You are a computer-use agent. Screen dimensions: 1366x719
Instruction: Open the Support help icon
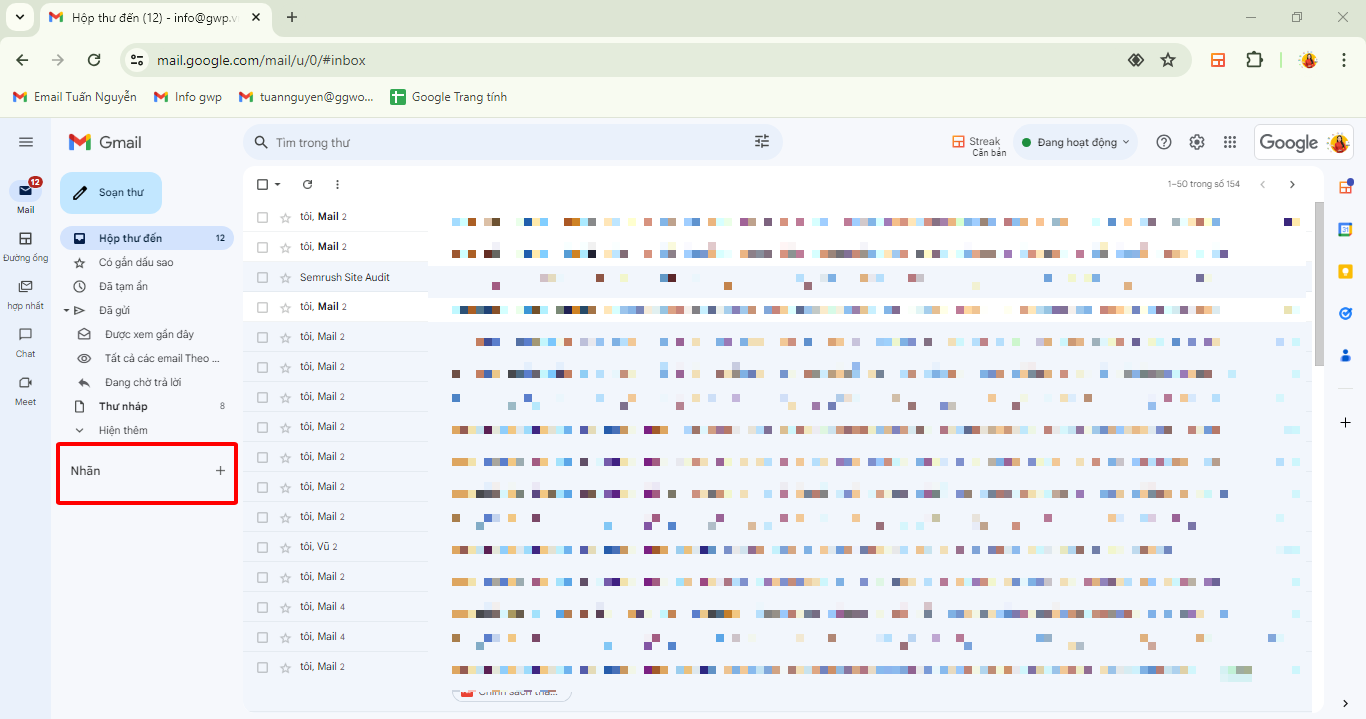[x=1163, y=142]
